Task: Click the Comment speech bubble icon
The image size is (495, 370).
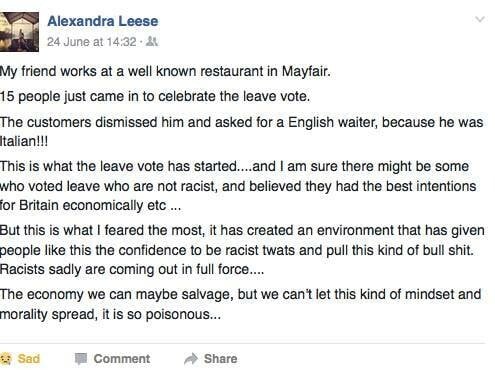Action: click(81, 359)
